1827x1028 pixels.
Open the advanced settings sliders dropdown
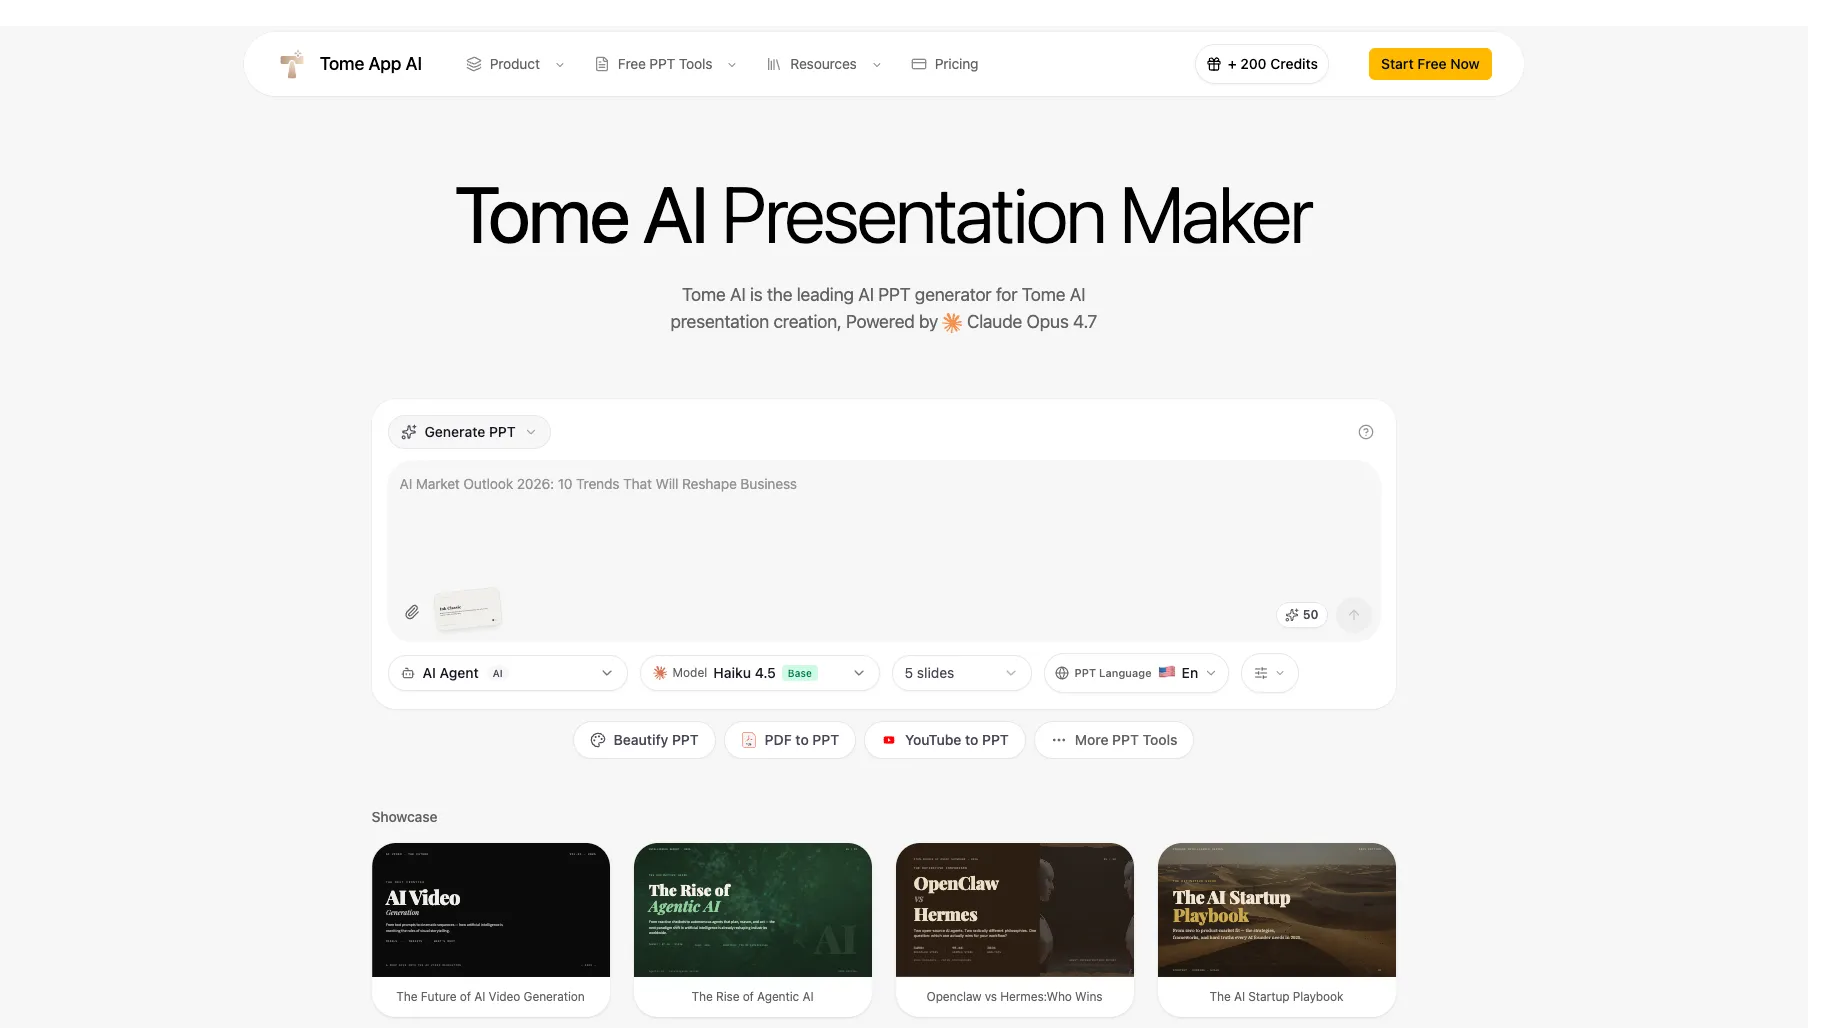click(x=1270, y=673)
